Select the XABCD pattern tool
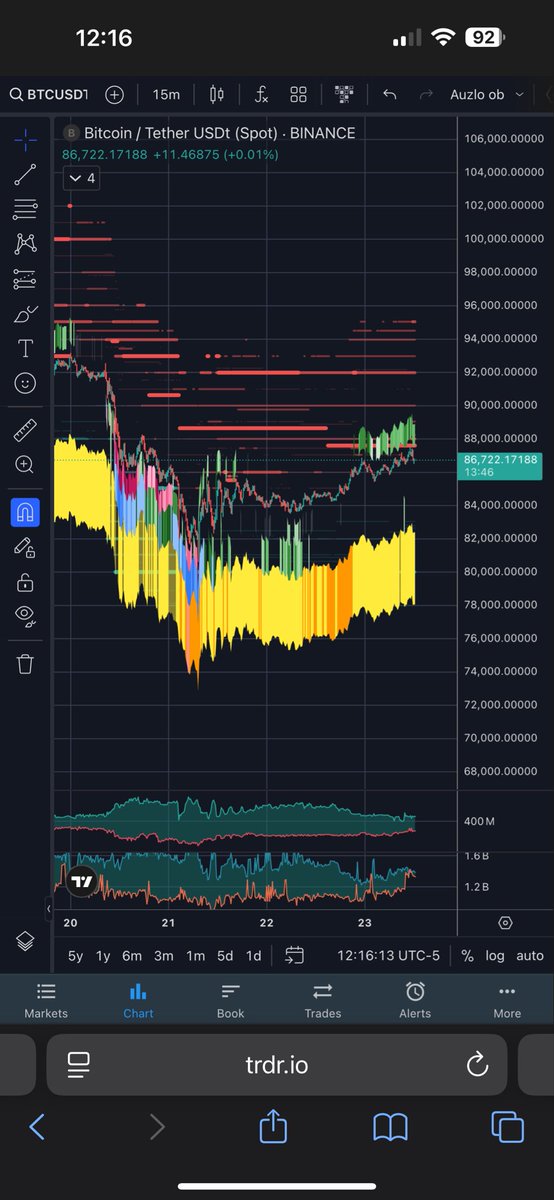The image size is (554, 1200). [25, 243]
